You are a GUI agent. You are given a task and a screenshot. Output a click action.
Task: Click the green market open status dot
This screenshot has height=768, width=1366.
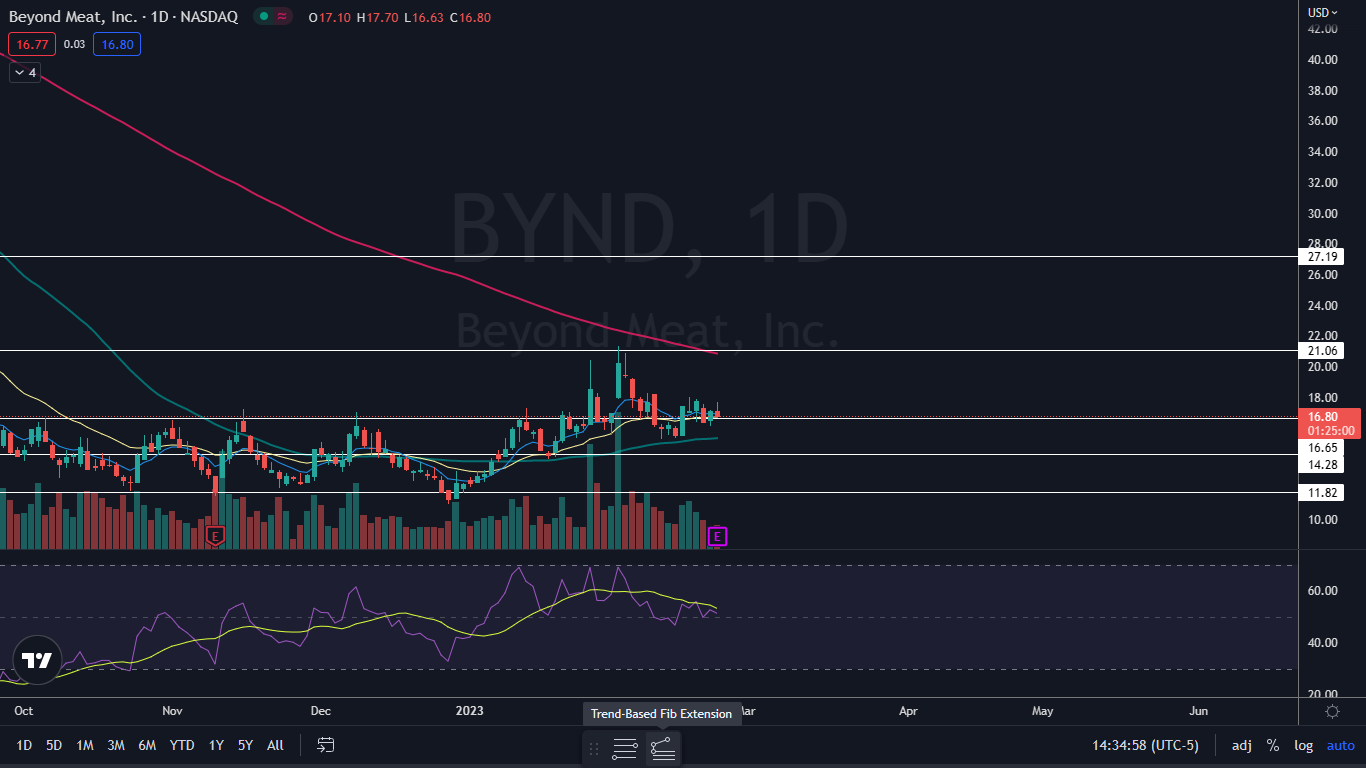262,17
